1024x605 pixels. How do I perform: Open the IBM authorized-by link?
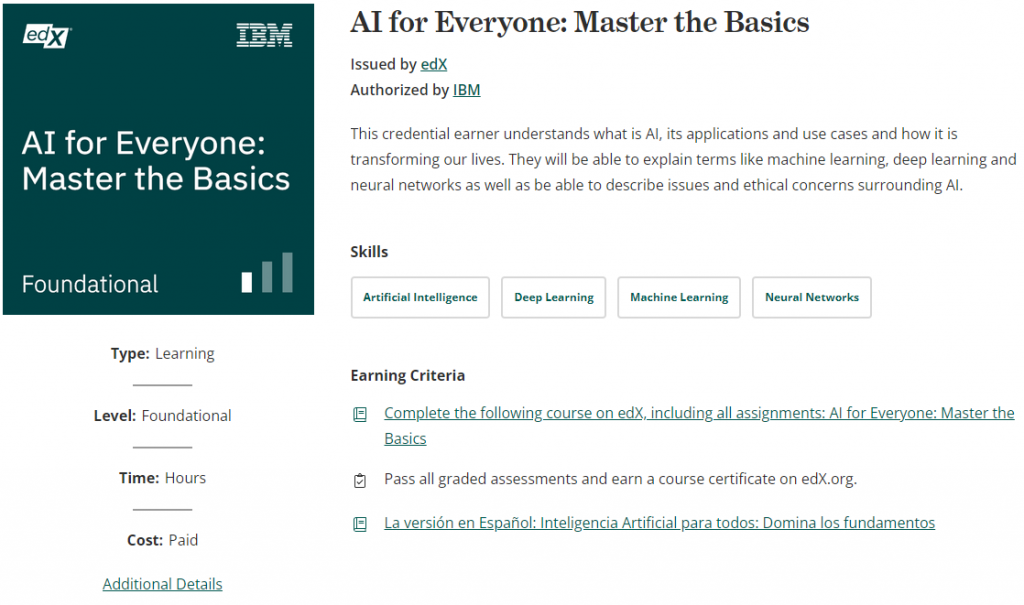click(466, 90)
